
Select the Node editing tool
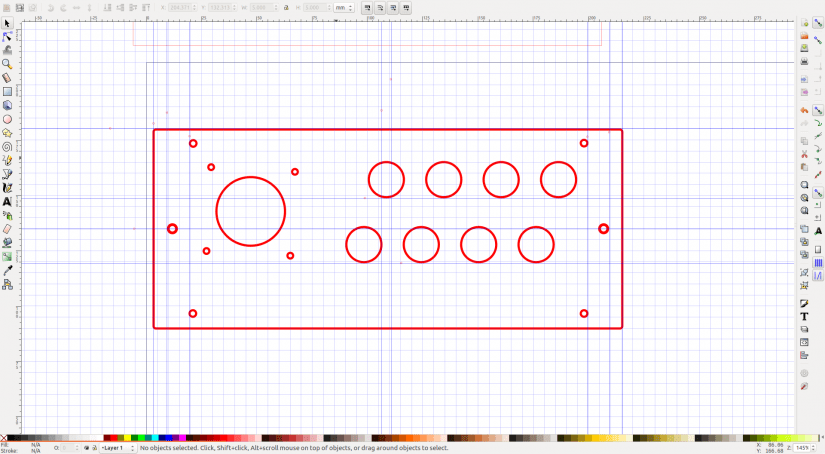[x=7, y=37]
